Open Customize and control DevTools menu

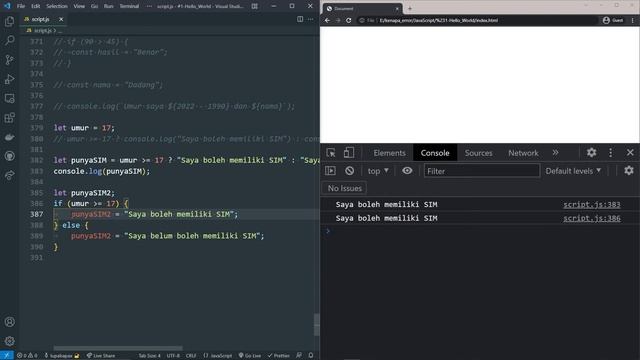(x=611, y=152)
